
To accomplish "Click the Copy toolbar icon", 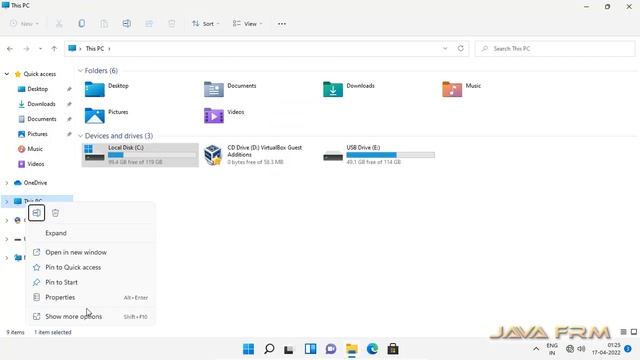I will (x=82, y=24).
